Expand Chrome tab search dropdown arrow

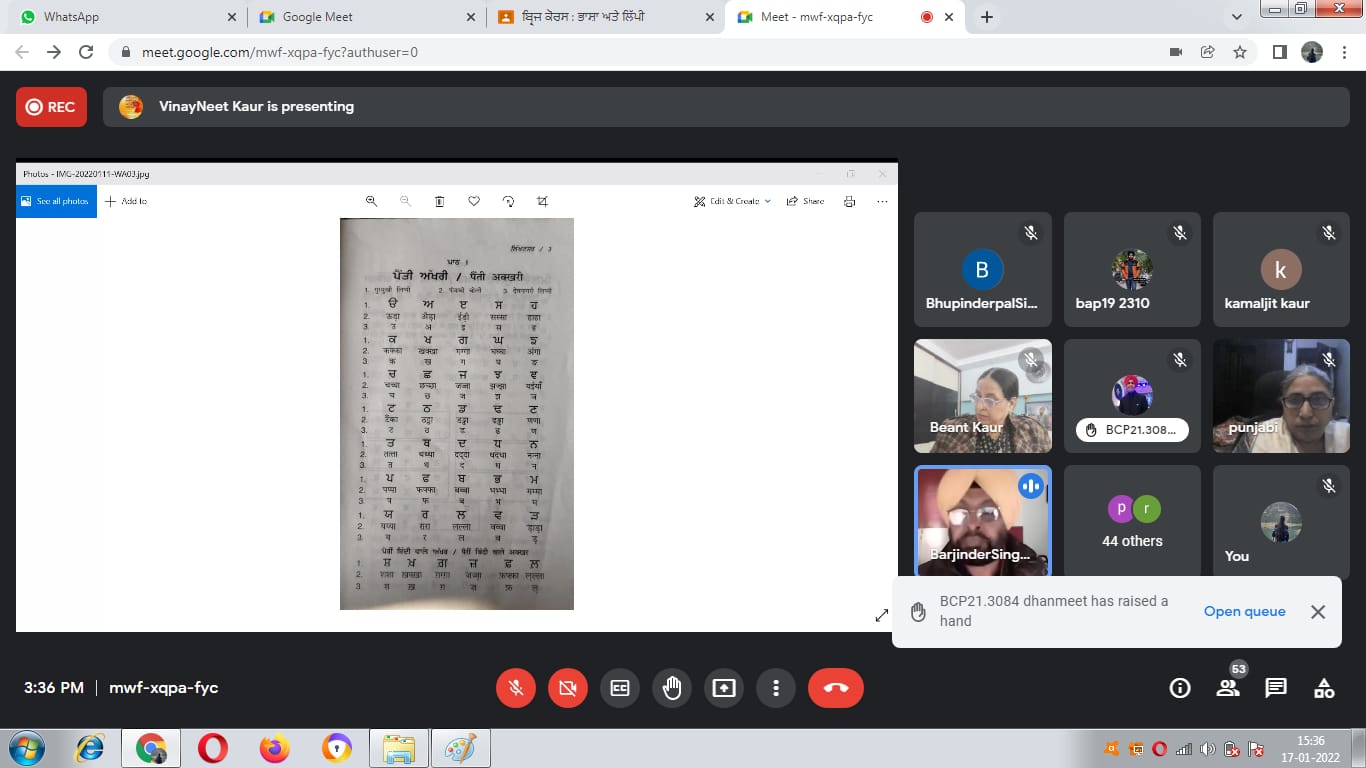[1237, 17]
